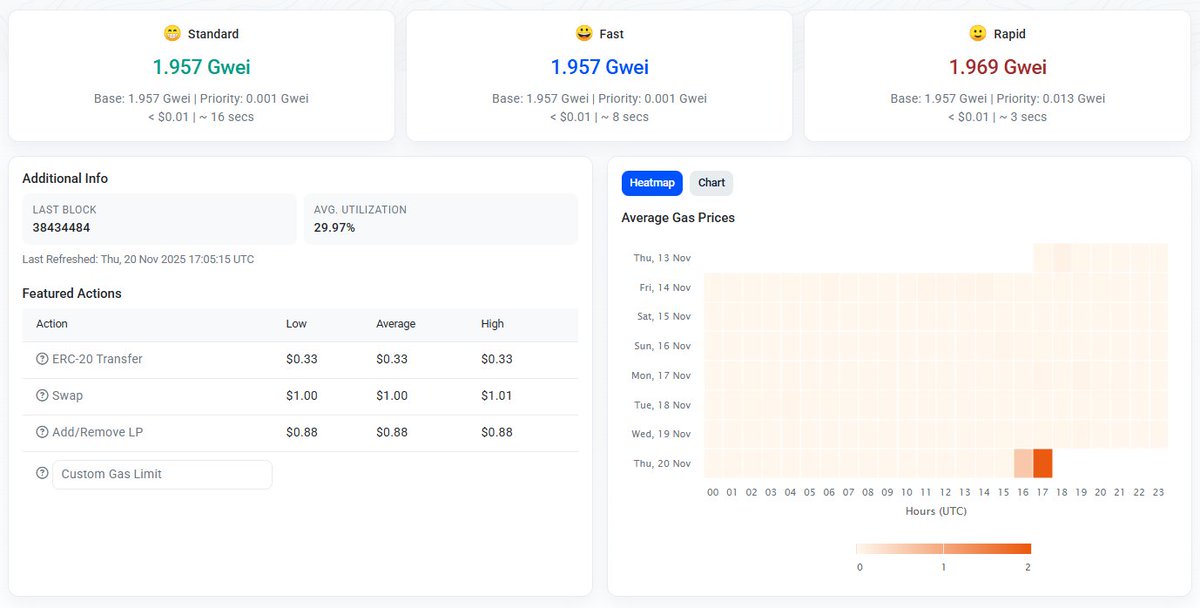Click the hour 00 axis label
This screenshot has width=1200, height=608.
coord(713,492)
